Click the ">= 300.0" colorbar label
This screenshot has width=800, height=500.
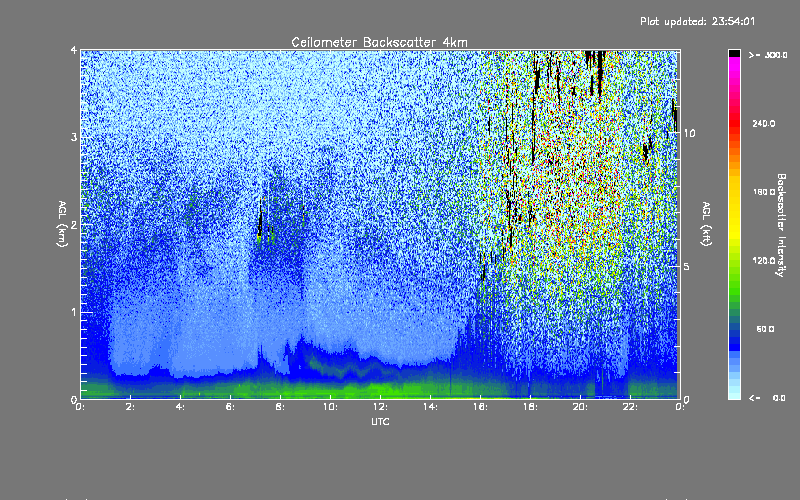(768, 55)
